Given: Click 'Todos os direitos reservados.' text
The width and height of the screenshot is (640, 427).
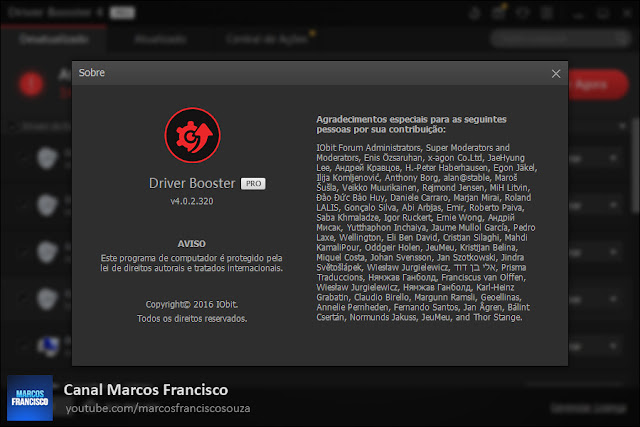Looking at the screenshot, I should (192, 319).
